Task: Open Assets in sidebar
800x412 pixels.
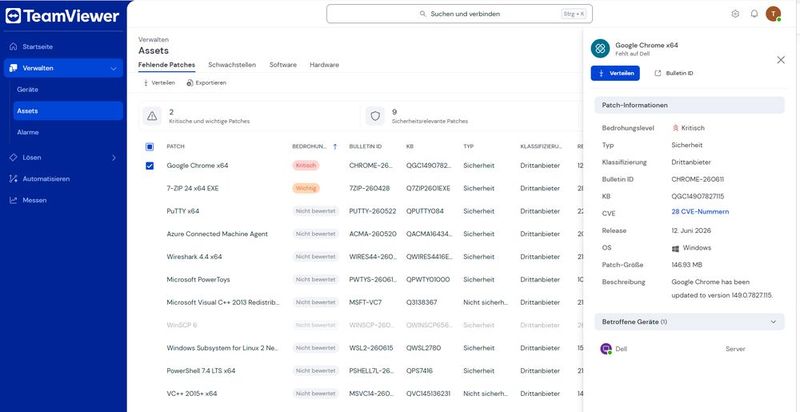Action: 68,111
